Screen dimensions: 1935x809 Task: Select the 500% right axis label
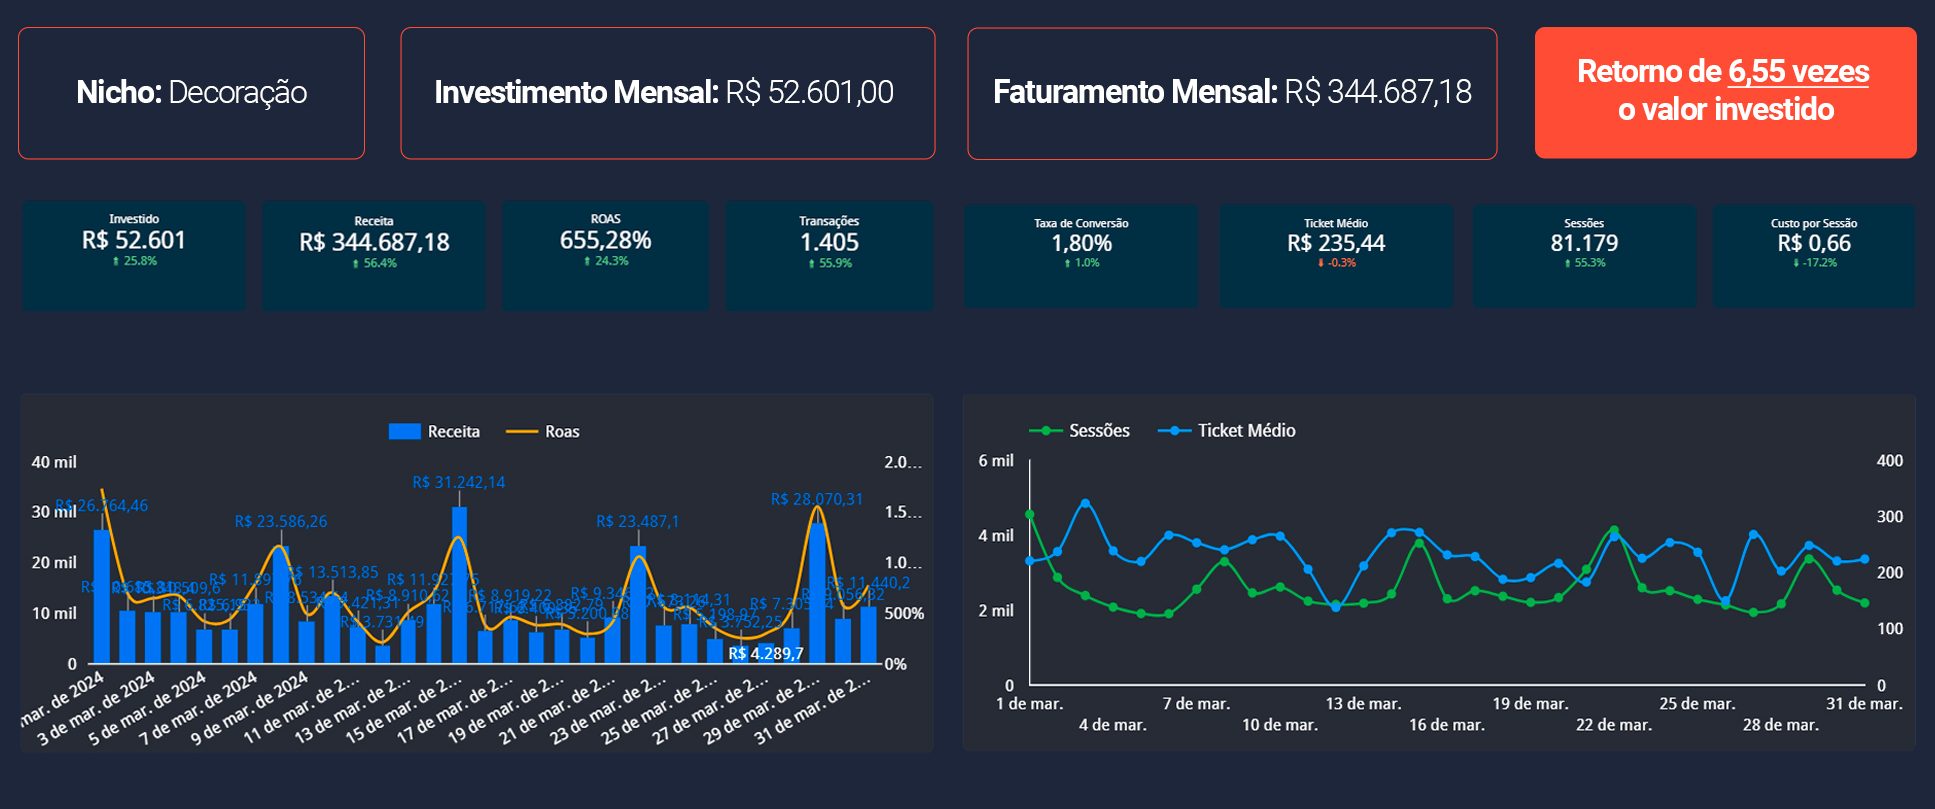click(x=904, y=613)
